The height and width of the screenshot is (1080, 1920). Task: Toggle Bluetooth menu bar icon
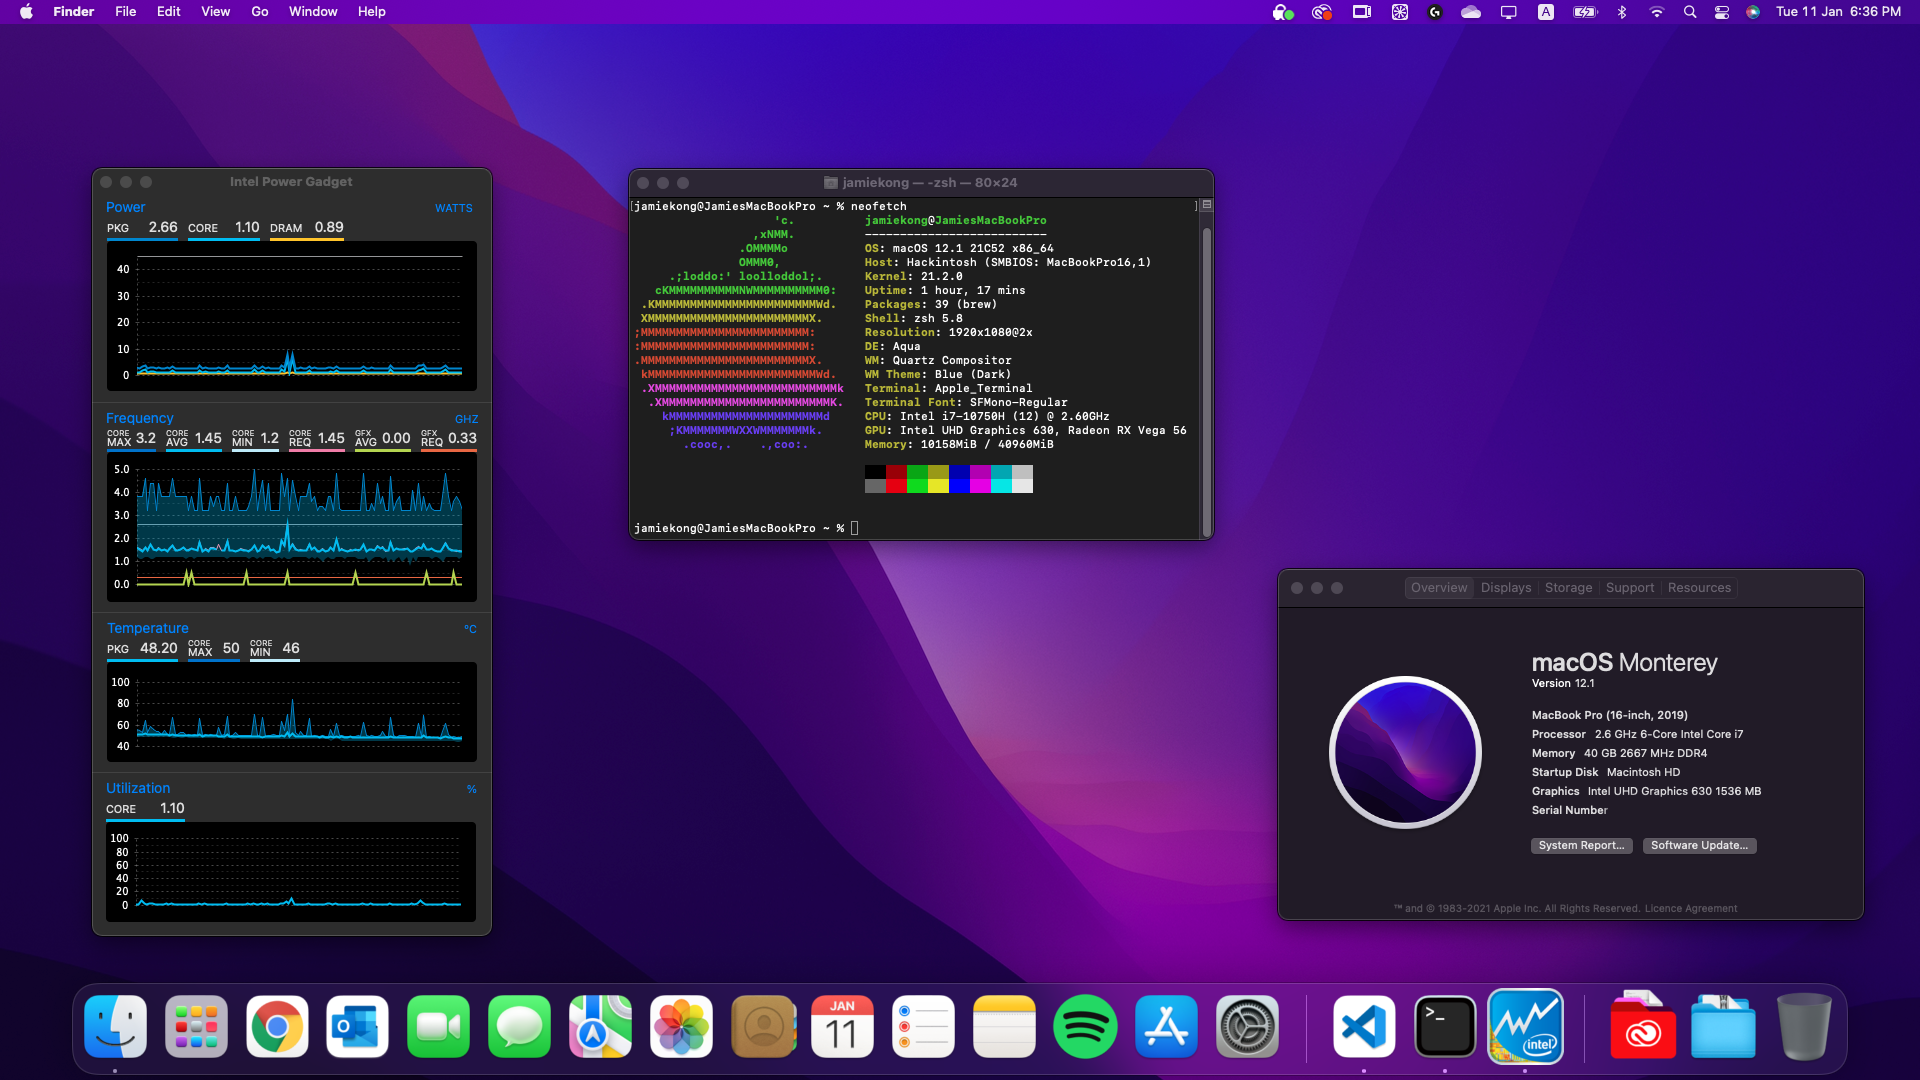1622,12
